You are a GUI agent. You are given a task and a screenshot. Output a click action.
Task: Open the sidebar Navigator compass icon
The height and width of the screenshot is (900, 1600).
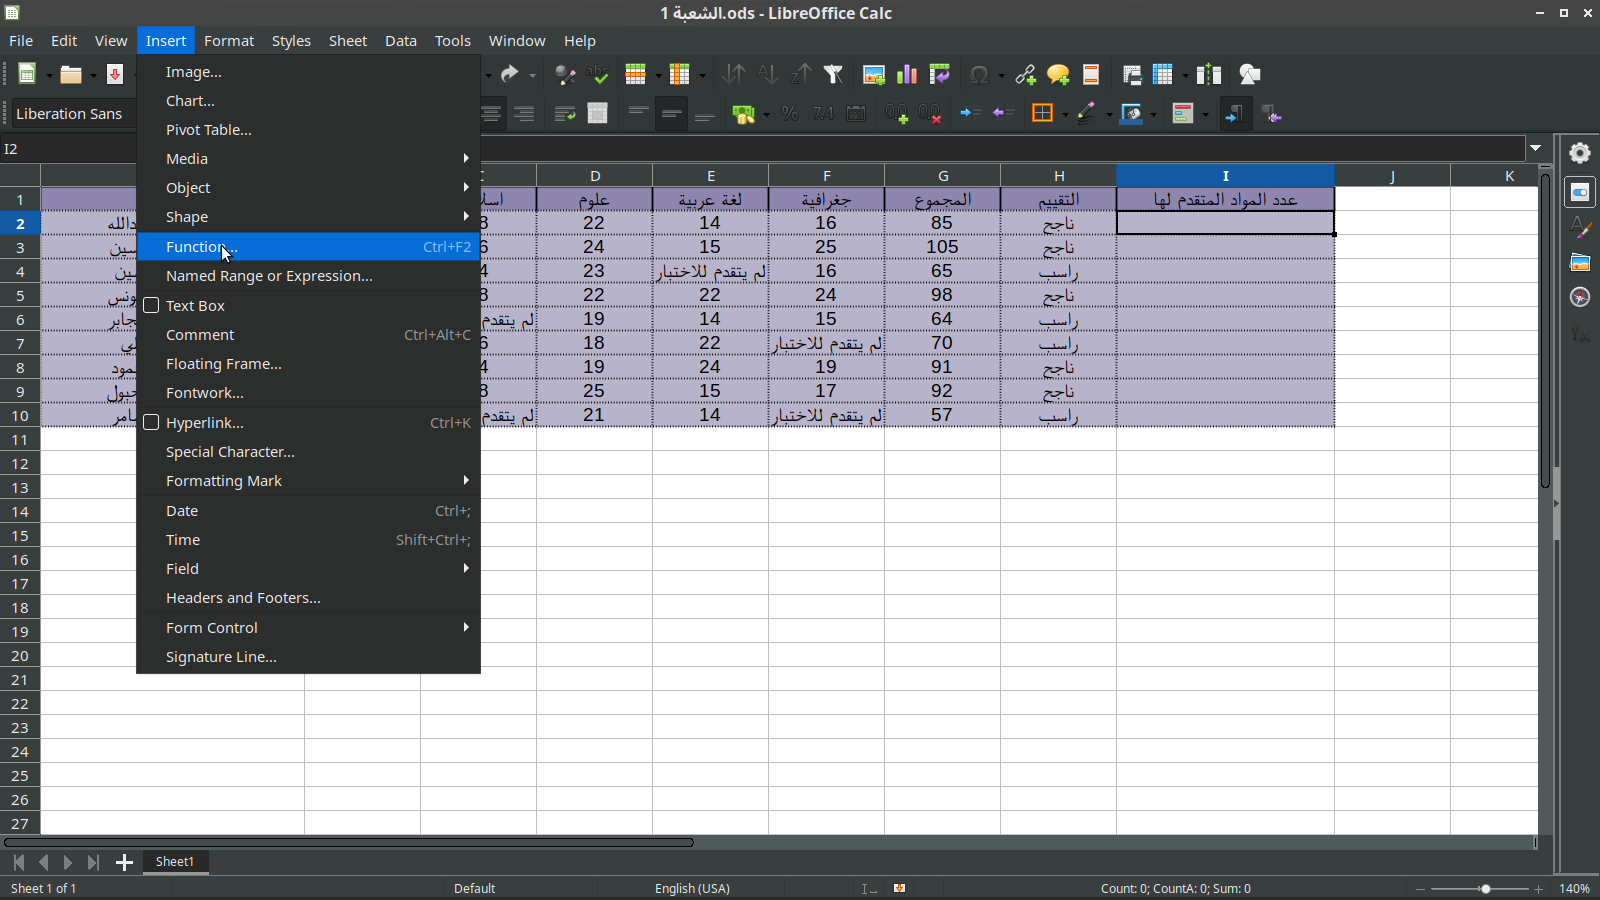pos(1580,298)
